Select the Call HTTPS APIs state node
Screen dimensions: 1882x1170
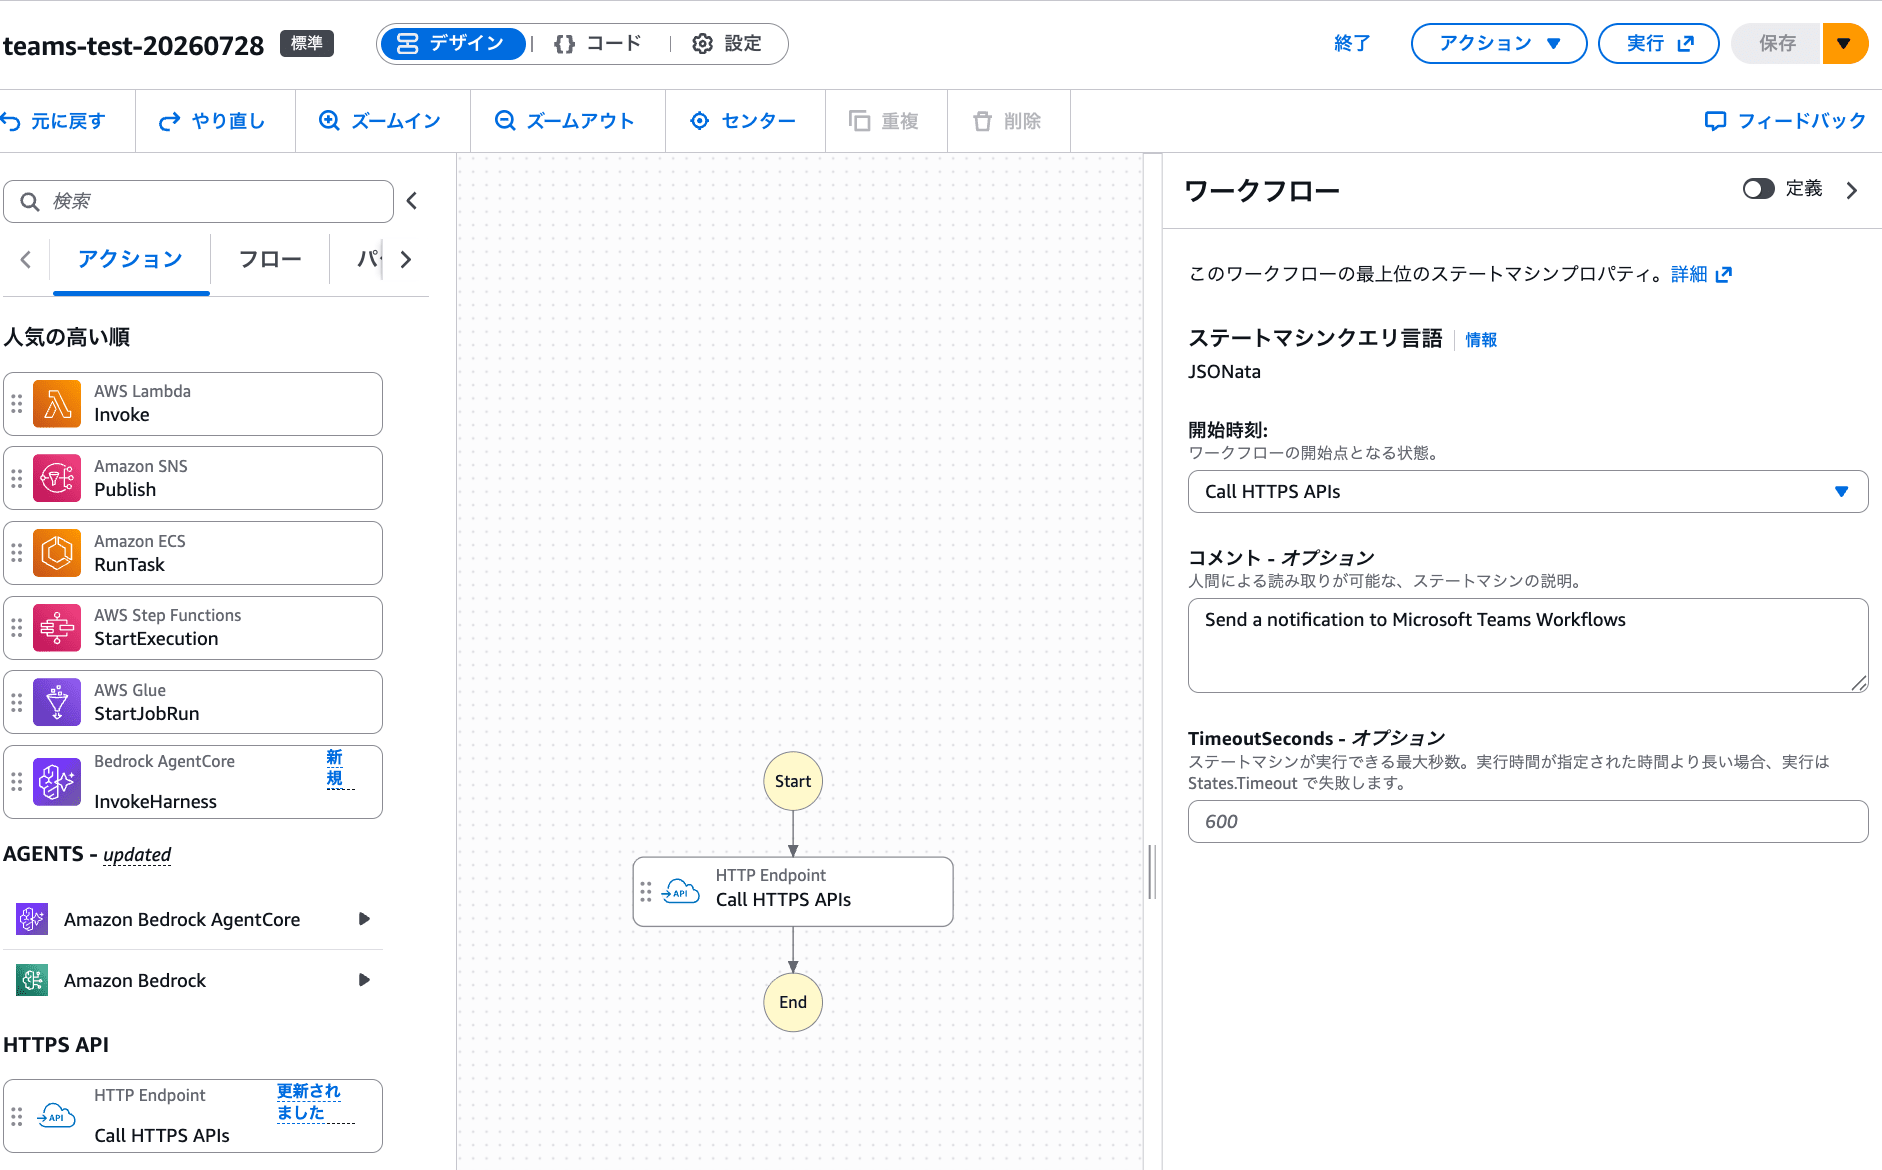click(x=793, y=892)
